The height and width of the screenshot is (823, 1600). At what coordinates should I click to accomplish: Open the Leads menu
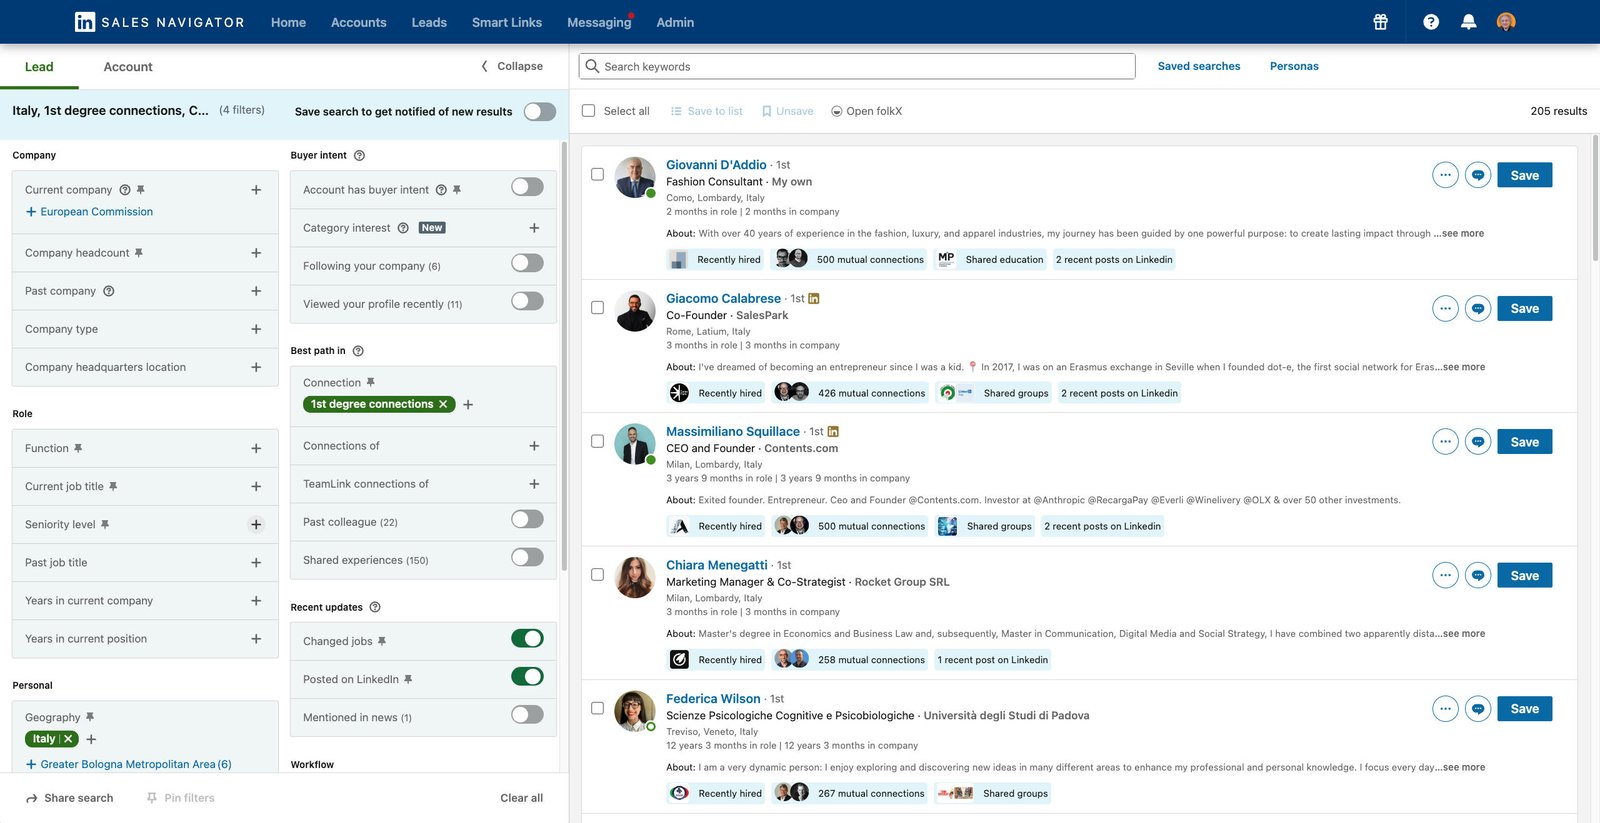click(429, 22)
